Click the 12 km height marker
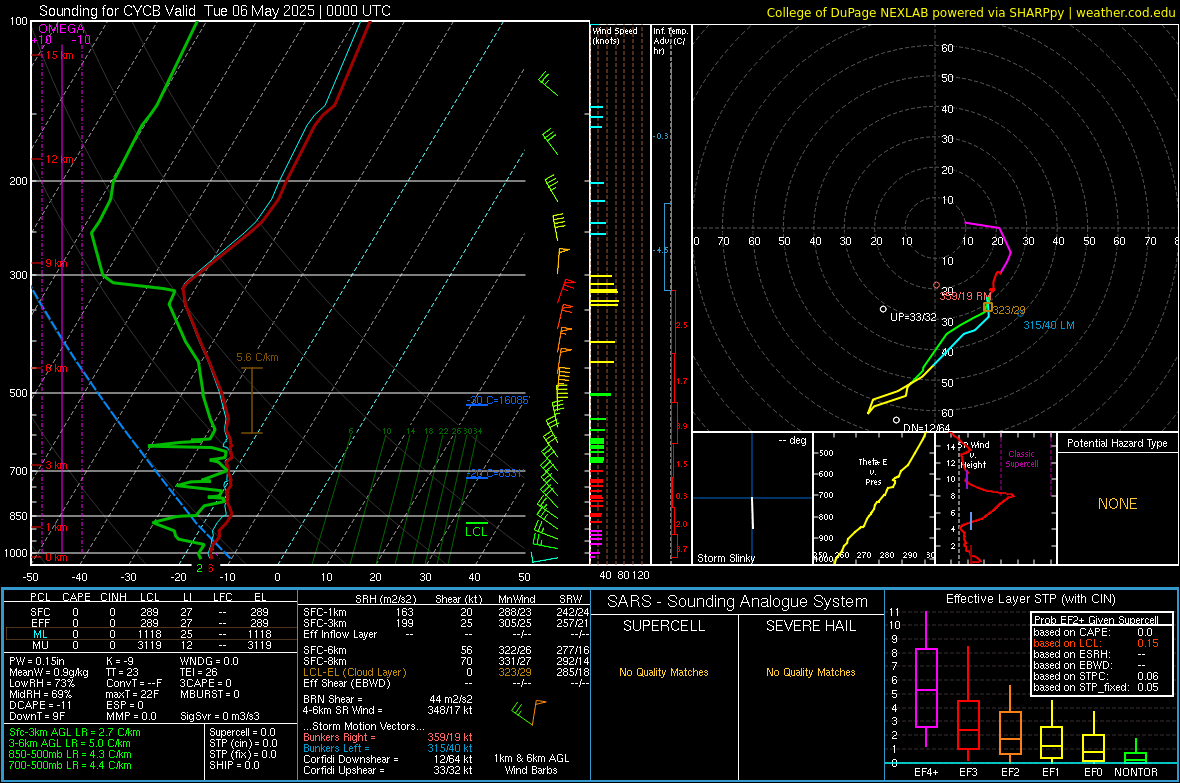Screen dimensions: 1180x783 [x=58, y=159]
